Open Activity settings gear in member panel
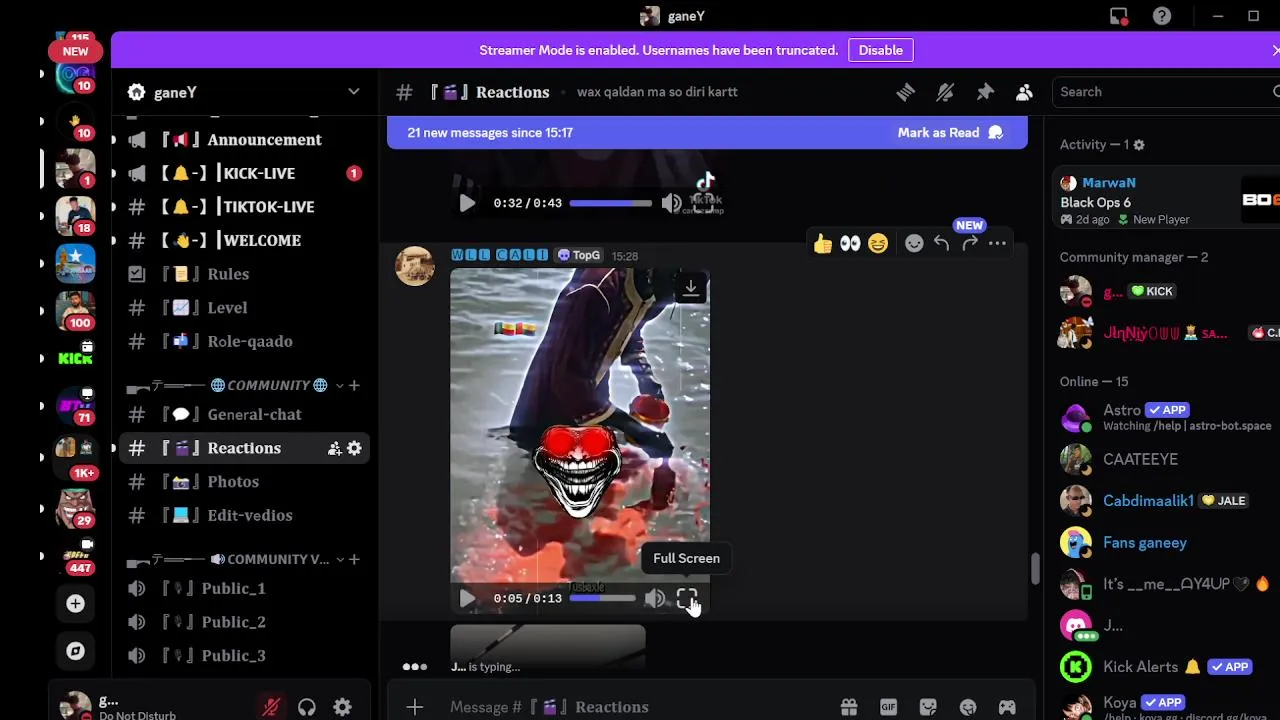1280x720 pixels. point(1138,145)
